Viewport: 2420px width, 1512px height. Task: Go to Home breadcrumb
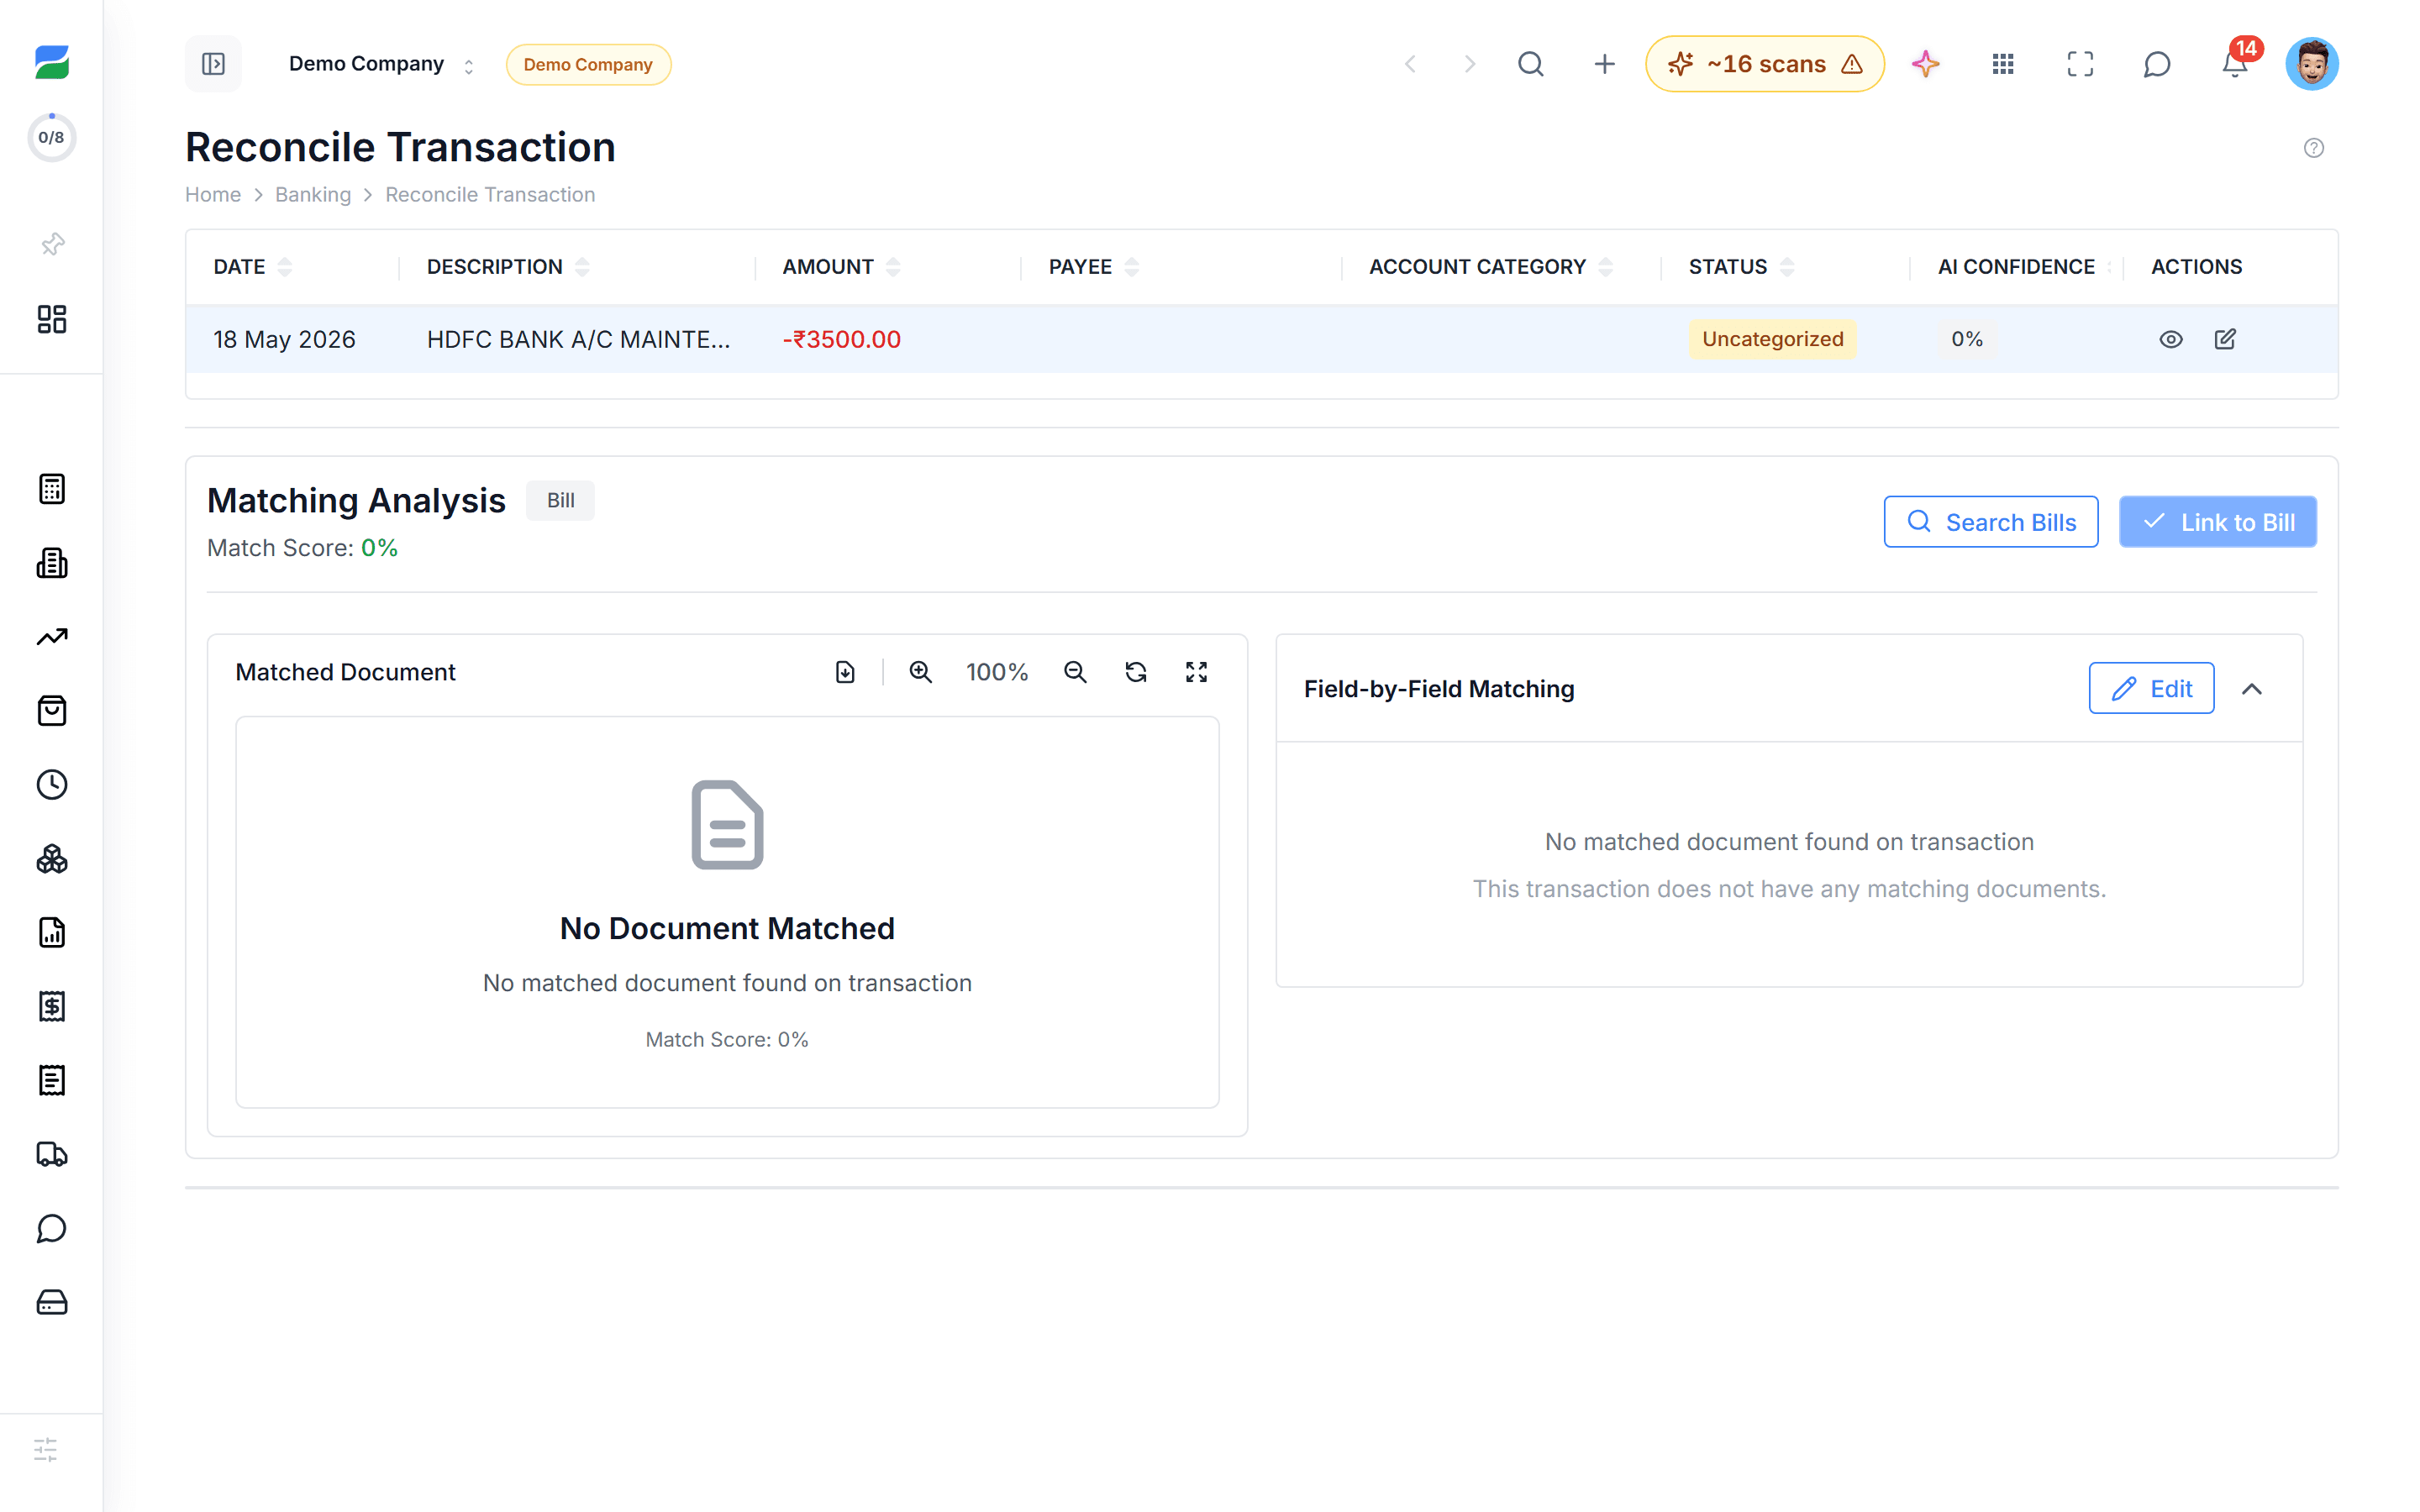tap(213, 194)
